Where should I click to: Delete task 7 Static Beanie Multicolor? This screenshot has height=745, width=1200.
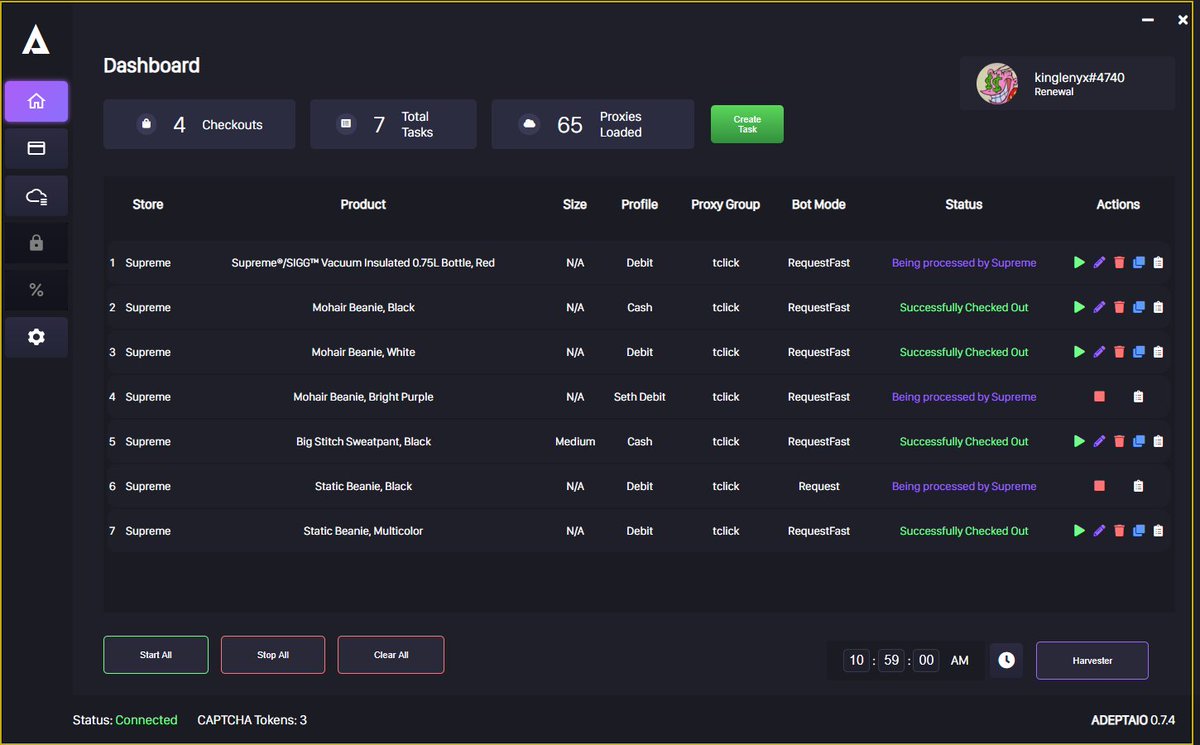pyautogui.click(x=1119, y=531)
